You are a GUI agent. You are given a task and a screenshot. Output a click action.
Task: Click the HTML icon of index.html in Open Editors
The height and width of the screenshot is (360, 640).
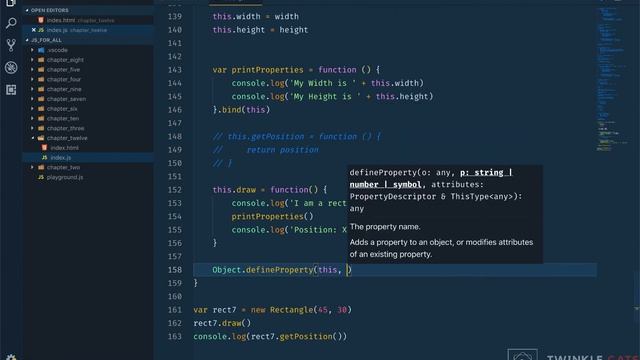point(41,20)
